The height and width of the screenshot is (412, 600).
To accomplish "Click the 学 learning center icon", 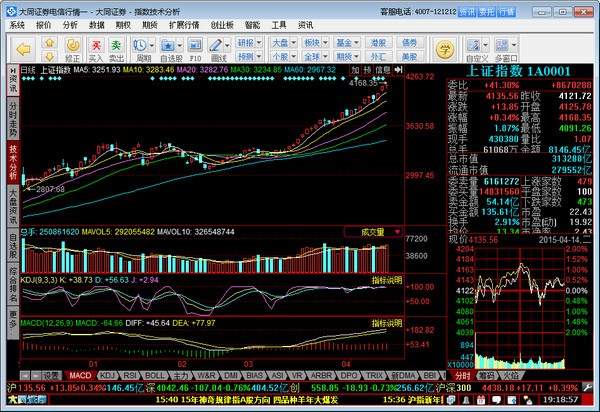I will click(x=445, y=46).
